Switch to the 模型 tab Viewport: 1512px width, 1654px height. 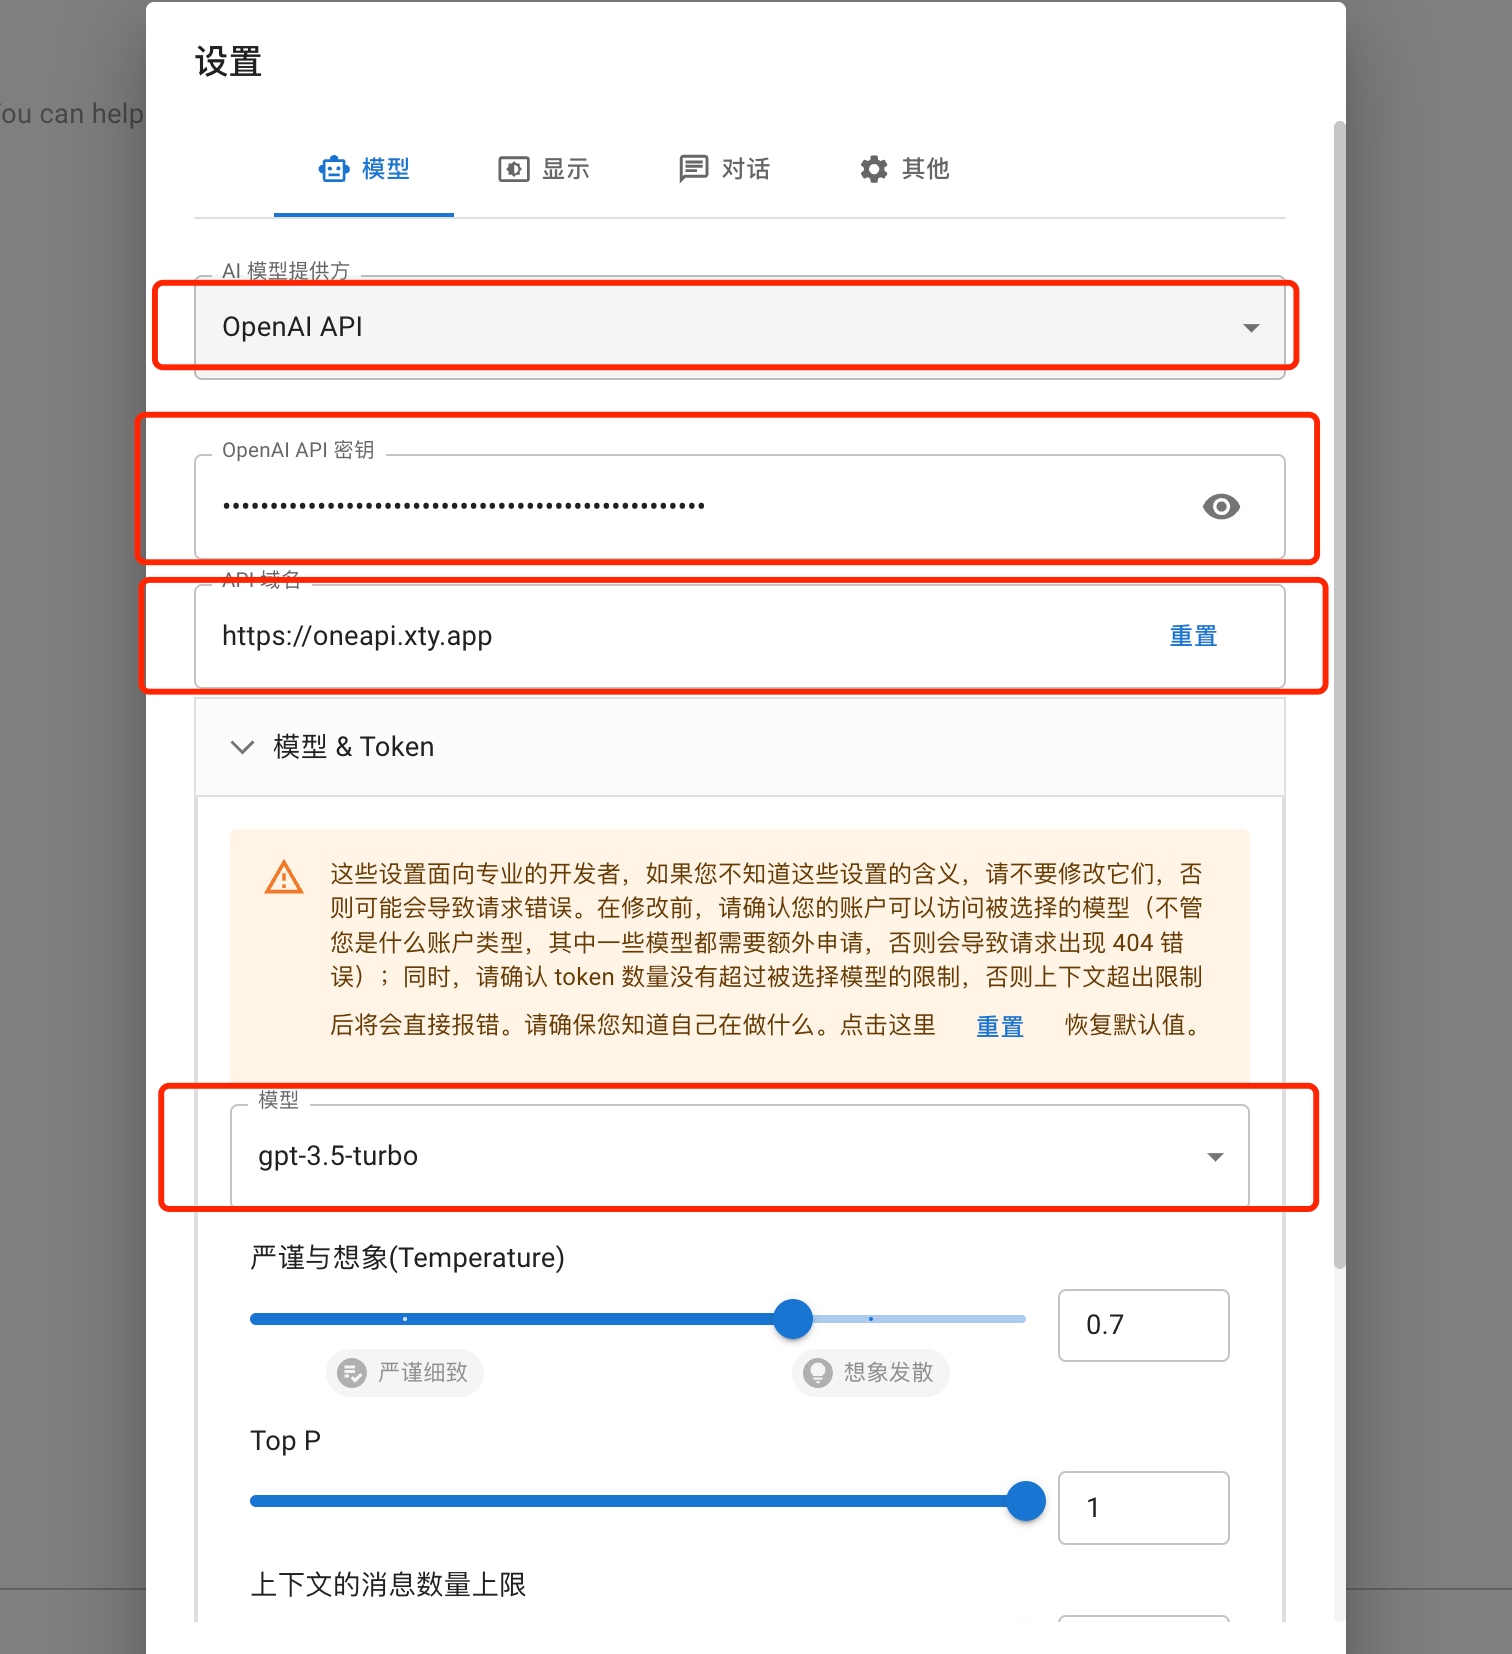(x=364, y=169)
